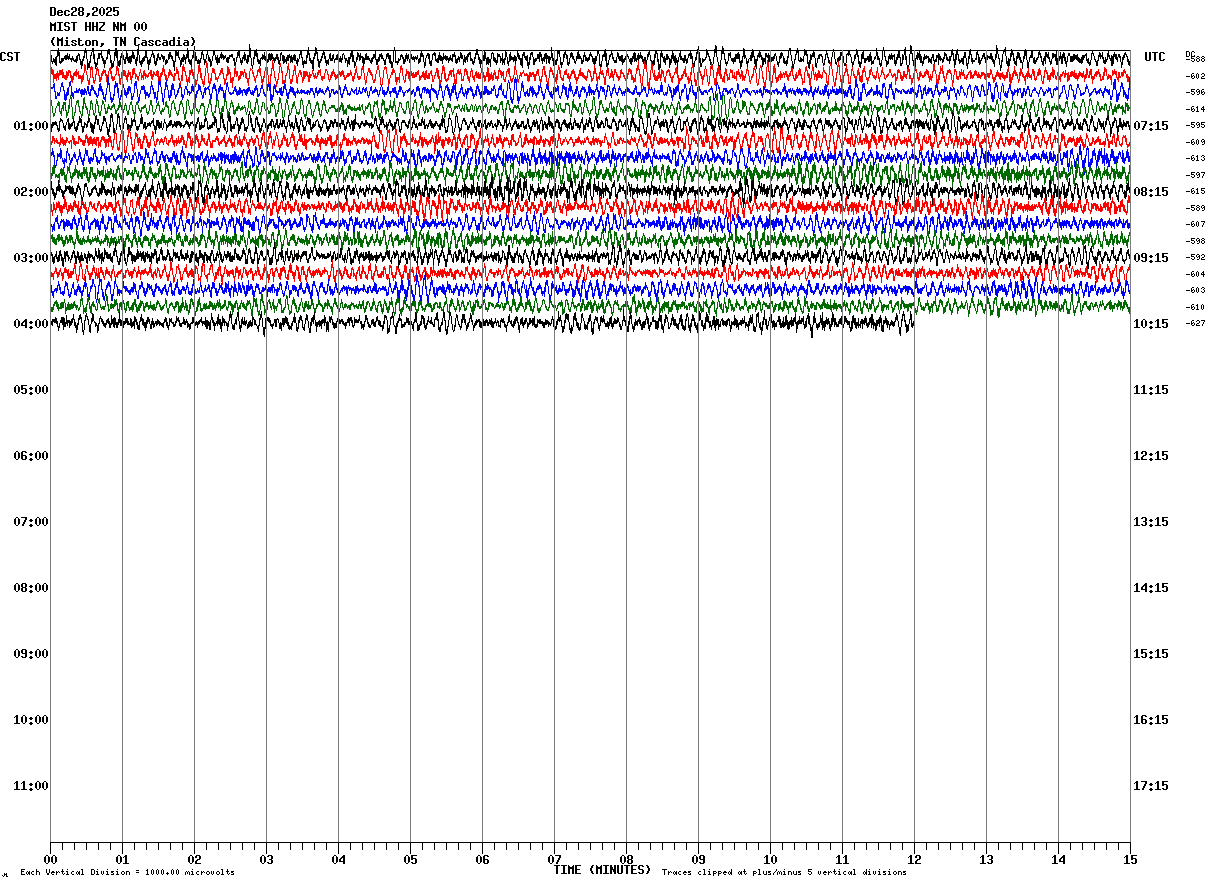Screen dimensions: 1210x886
Task: Click minute tick label 07 on time axis
Action: click(554, 860)
